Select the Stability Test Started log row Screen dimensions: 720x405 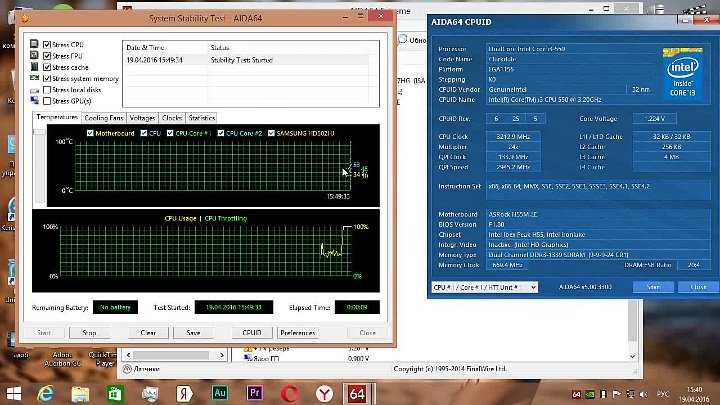pyautogui.click(x=247, y=60)
